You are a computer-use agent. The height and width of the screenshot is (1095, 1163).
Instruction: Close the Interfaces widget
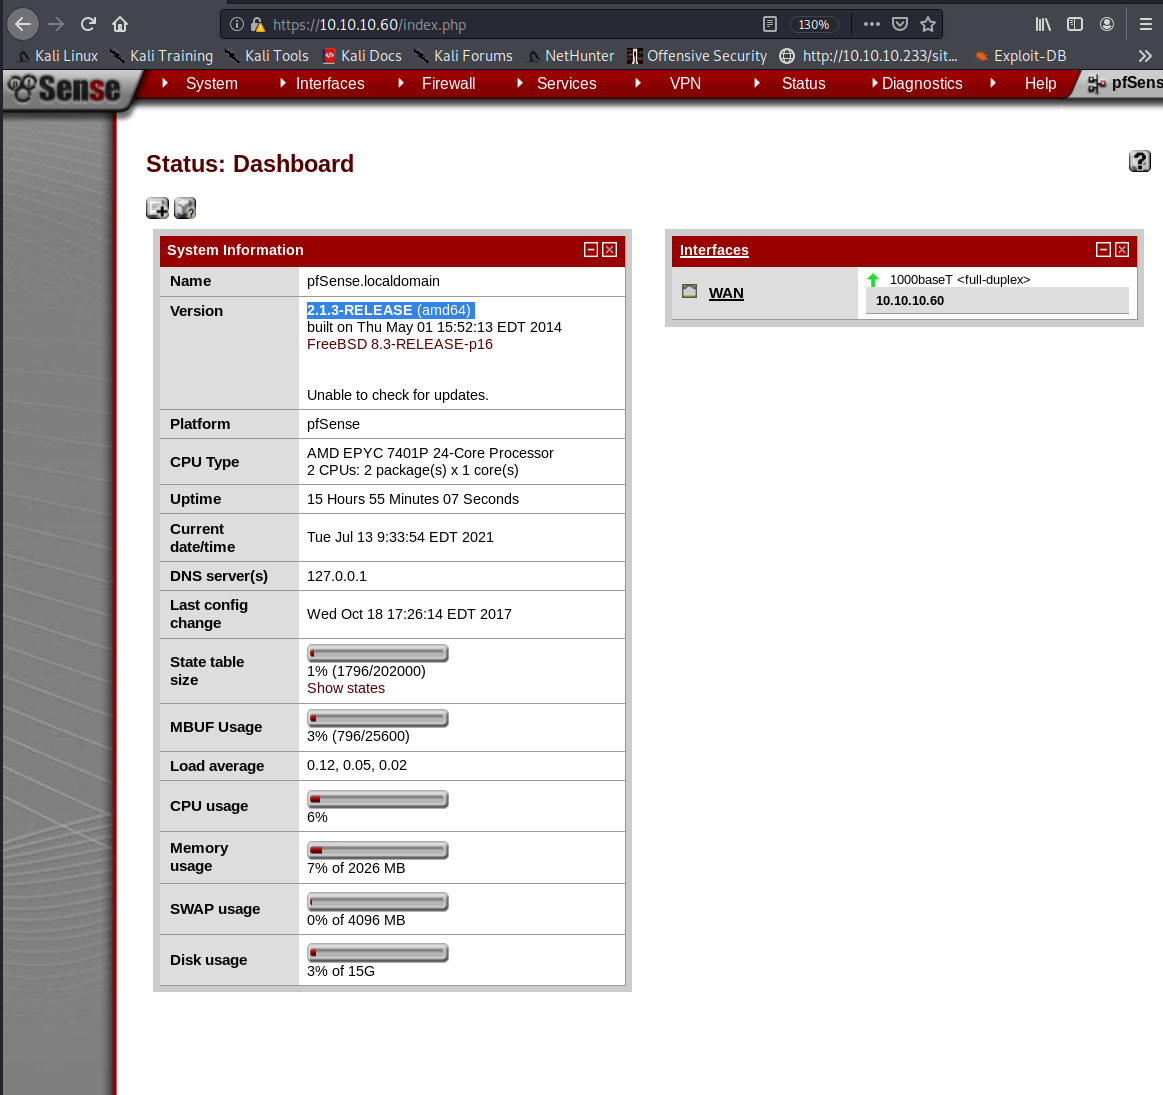(x=1122, y=250)
